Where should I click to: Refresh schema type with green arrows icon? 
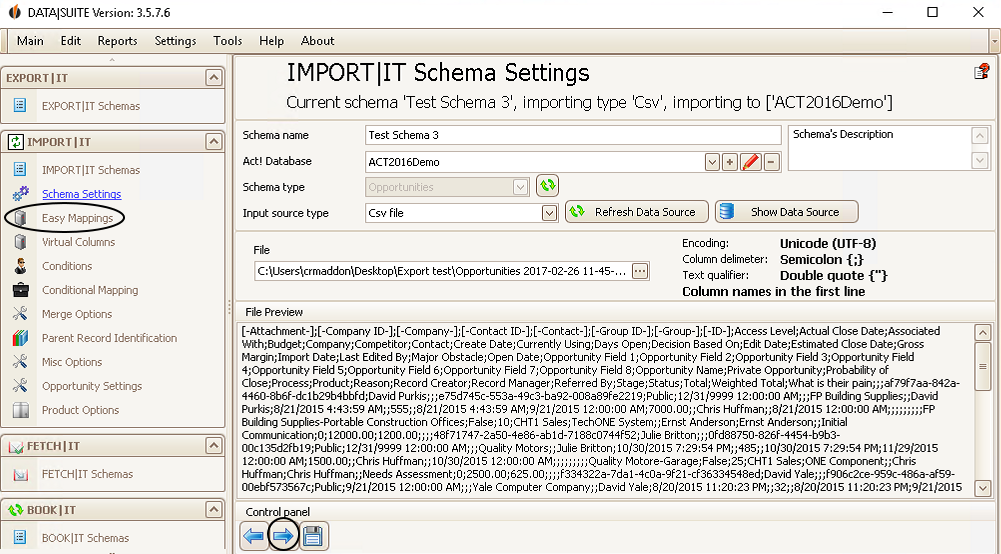547,186
